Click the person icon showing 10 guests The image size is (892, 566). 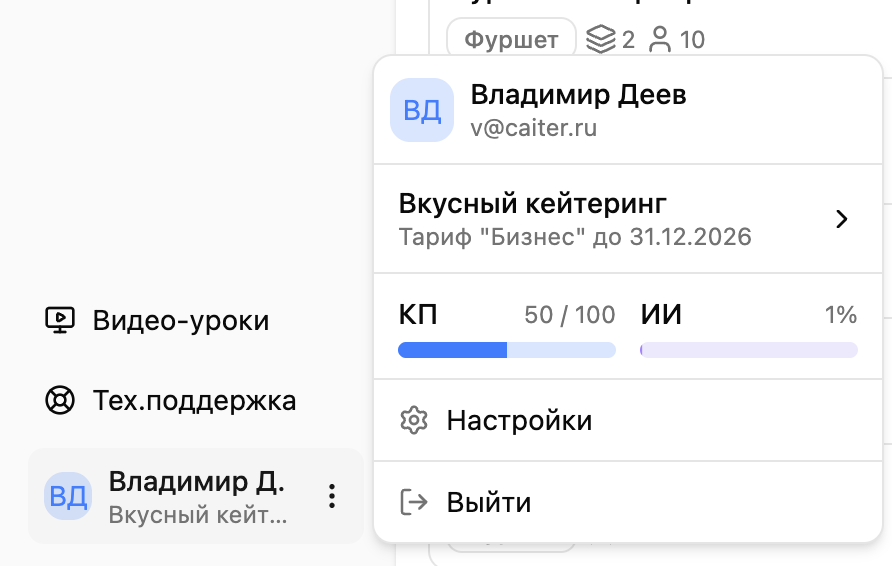point(660,40)
